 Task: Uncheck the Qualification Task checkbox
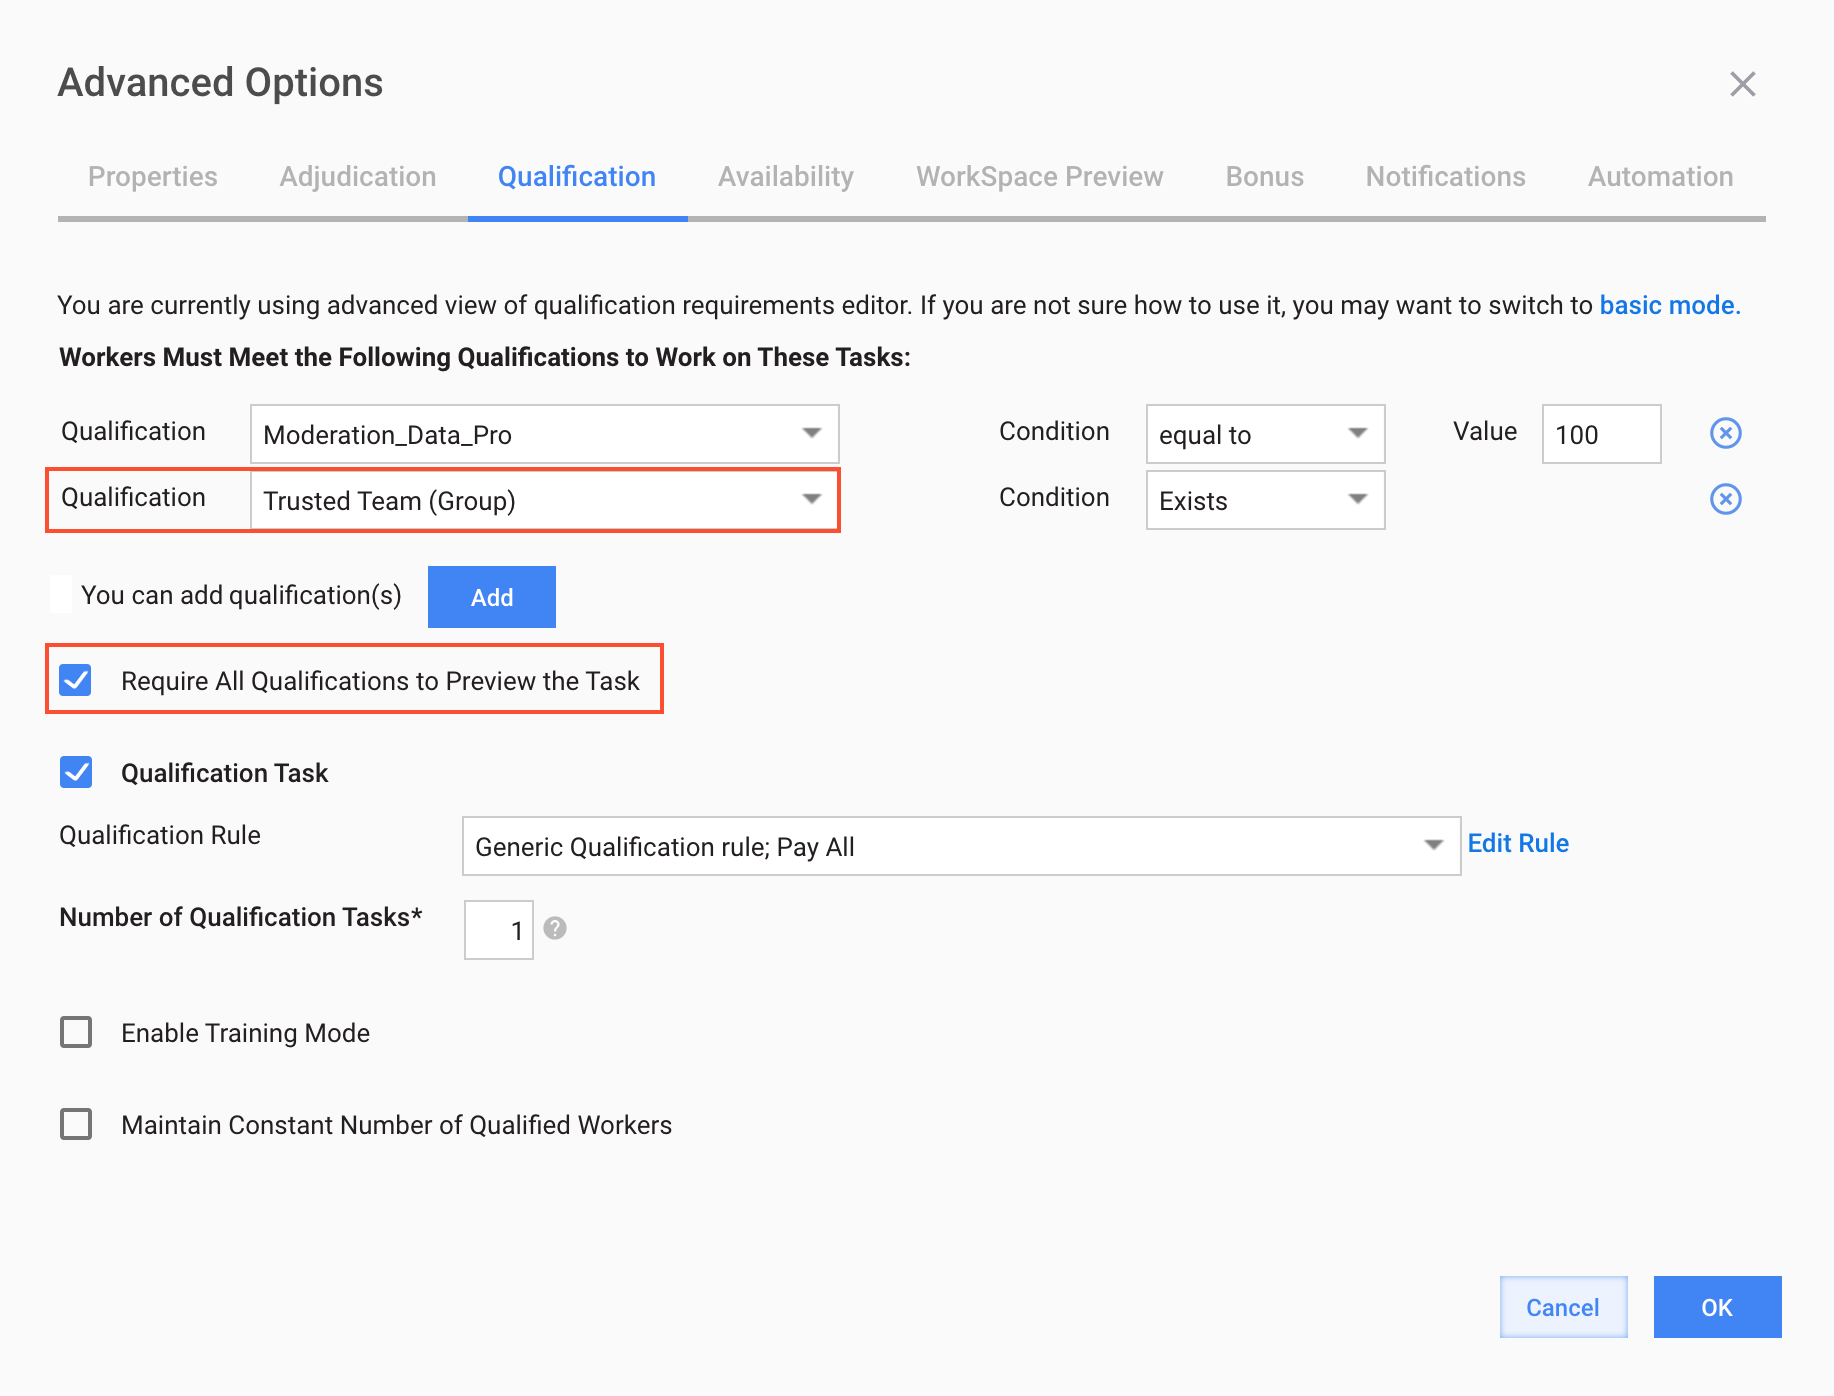click(76, 772)
